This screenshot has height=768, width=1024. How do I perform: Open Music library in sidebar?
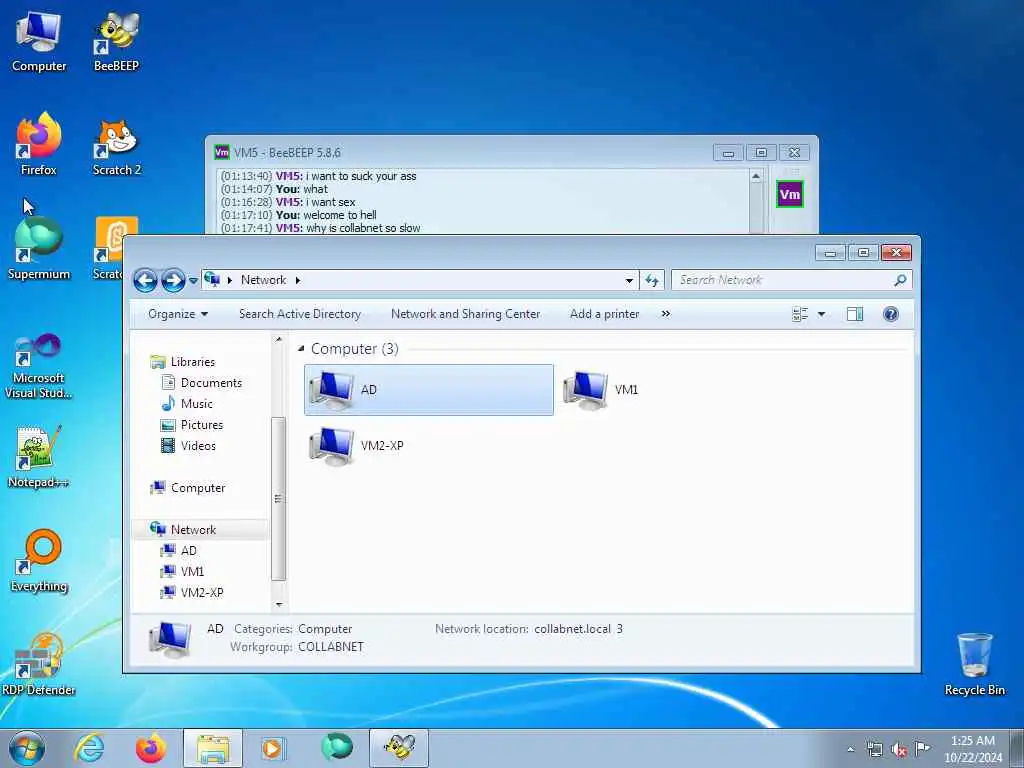pos(197,404)
